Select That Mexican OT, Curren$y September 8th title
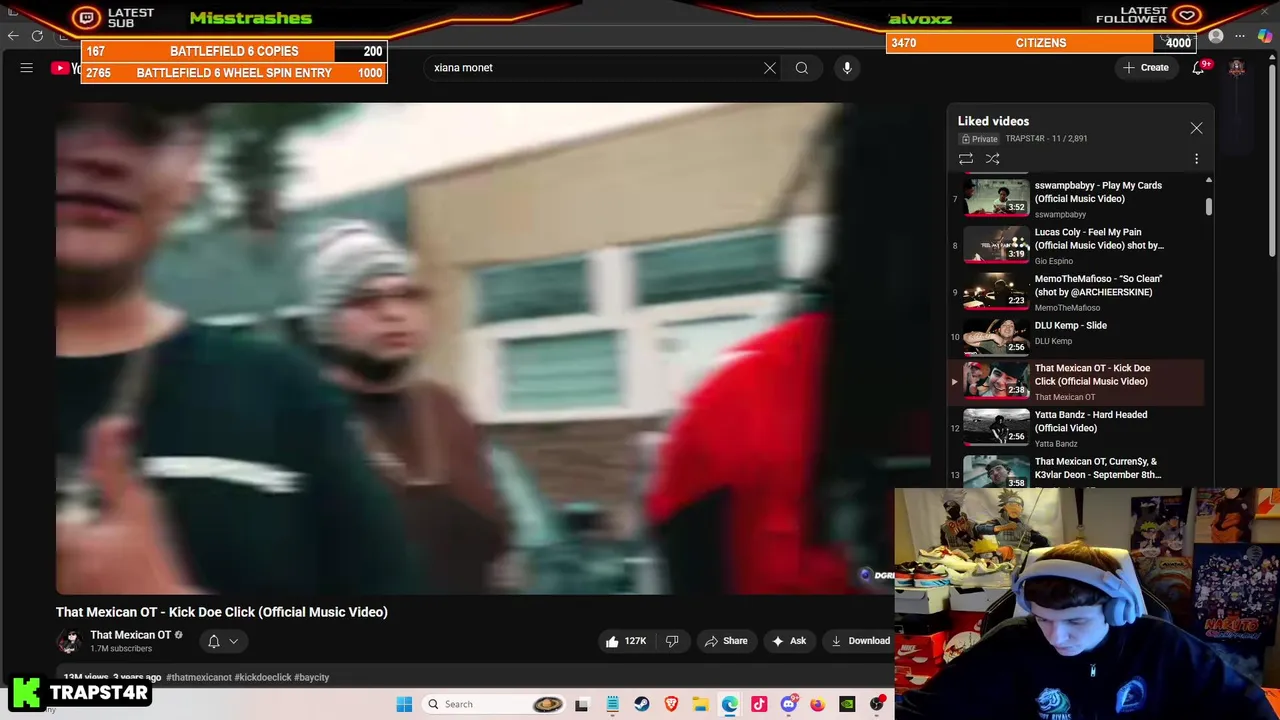 coord(1097,468)
